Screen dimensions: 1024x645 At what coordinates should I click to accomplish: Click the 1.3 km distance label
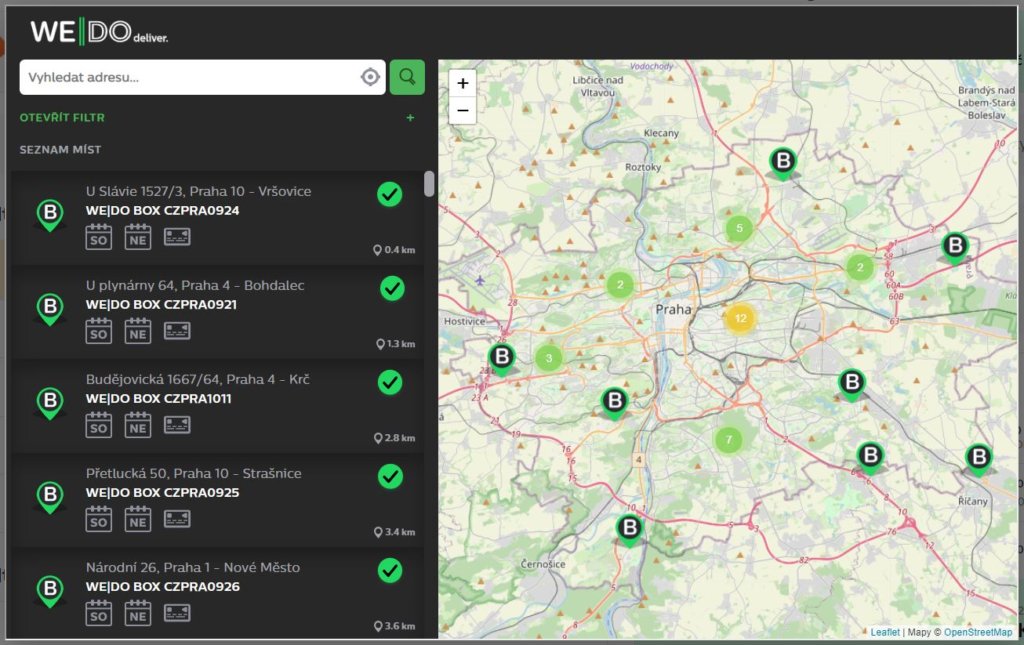click(x=396, y=344)
